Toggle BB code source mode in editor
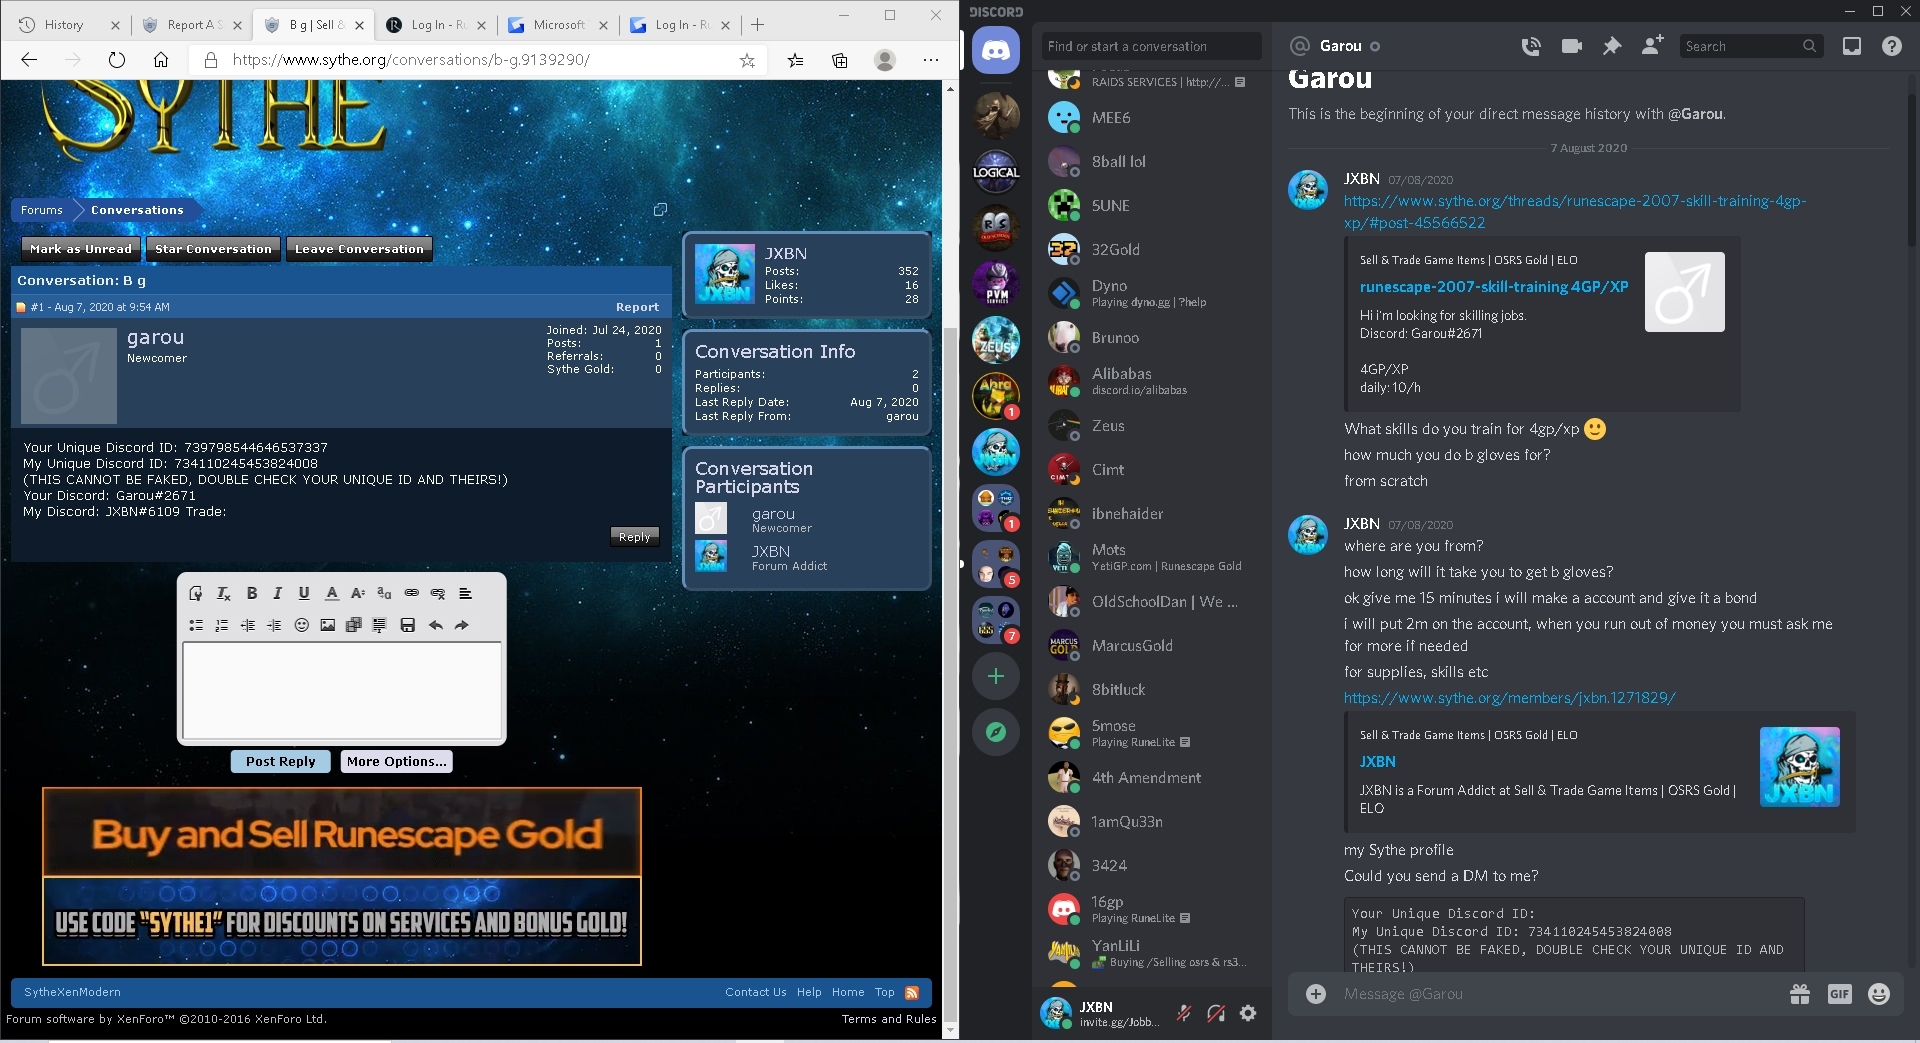 click(196, 593)
